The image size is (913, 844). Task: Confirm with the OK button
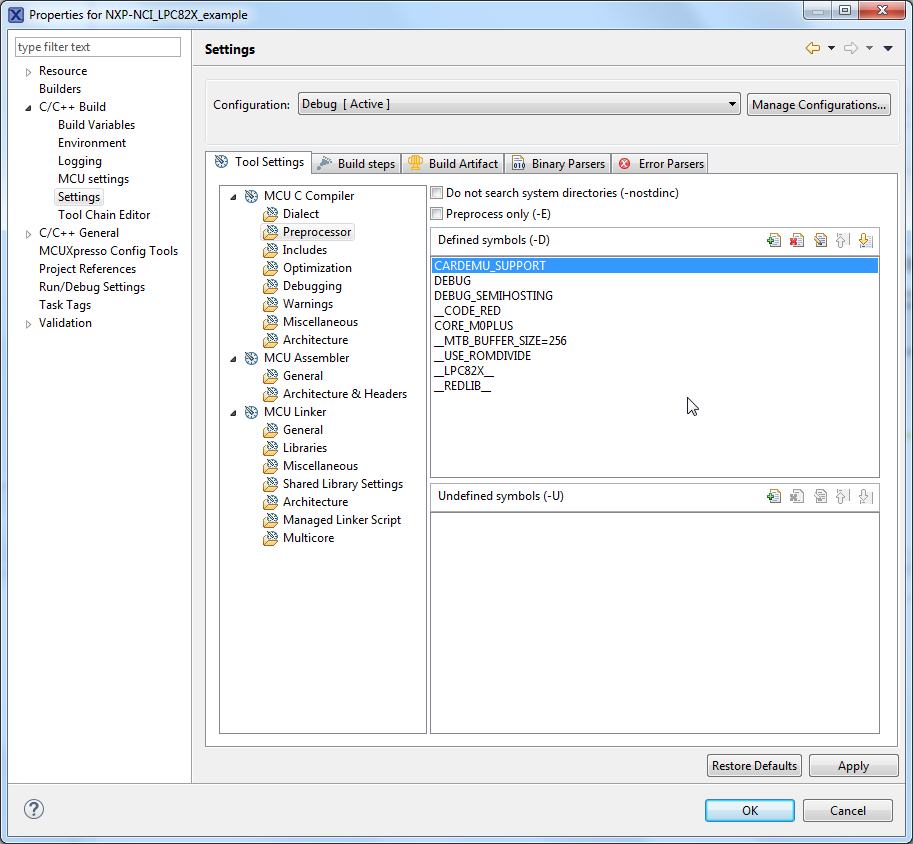click(749, 810)
